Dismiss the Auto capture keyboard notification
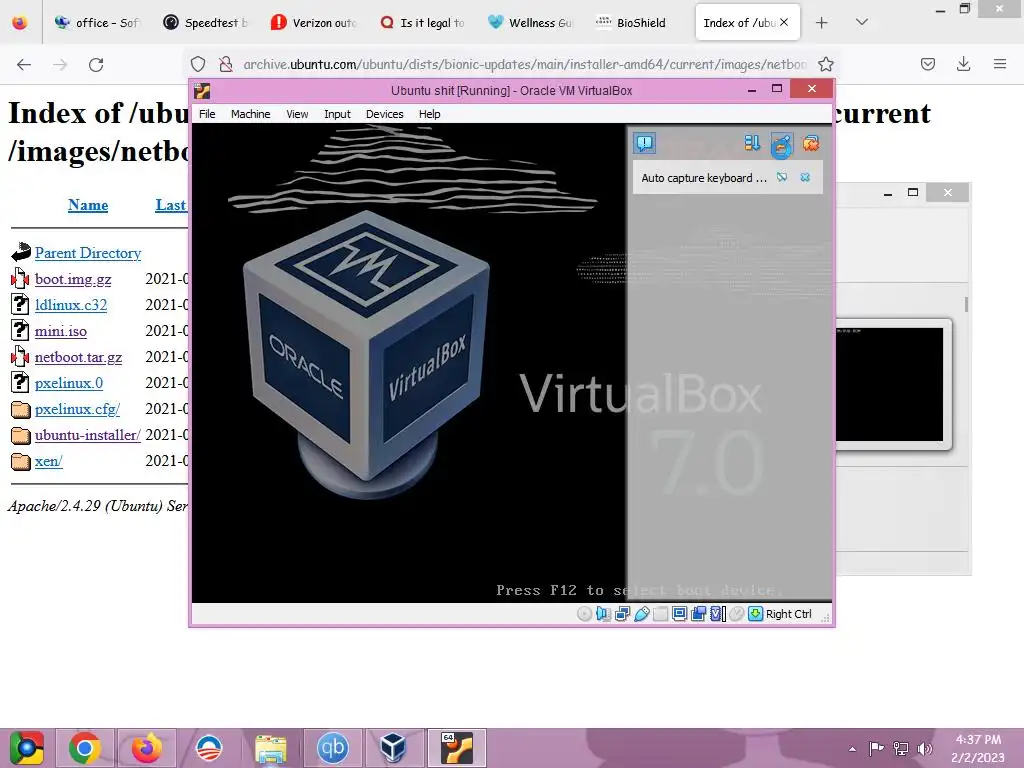The width and height of the screenshot is (1024, 768). click(x=805, y=178)
